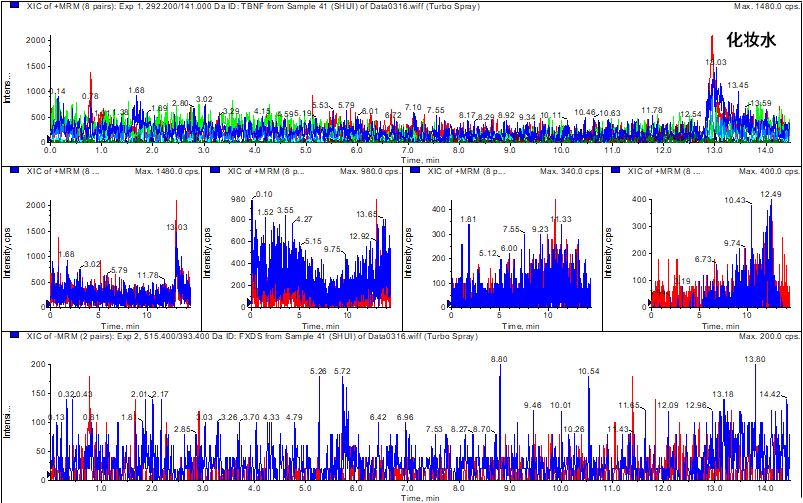Click the 化妆水 sample annotation text
The image size is (803, 503).
click(750, 41)
